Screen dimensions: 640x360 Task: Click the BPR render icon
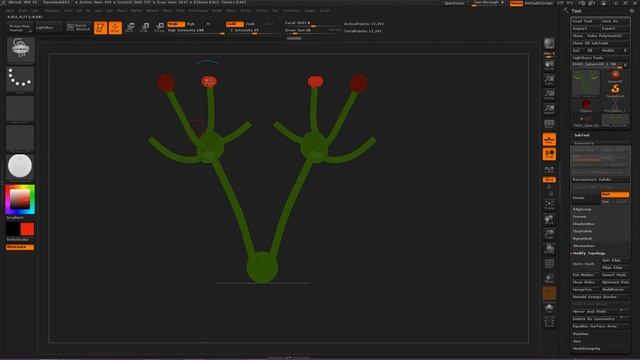(x=549, y=43)
